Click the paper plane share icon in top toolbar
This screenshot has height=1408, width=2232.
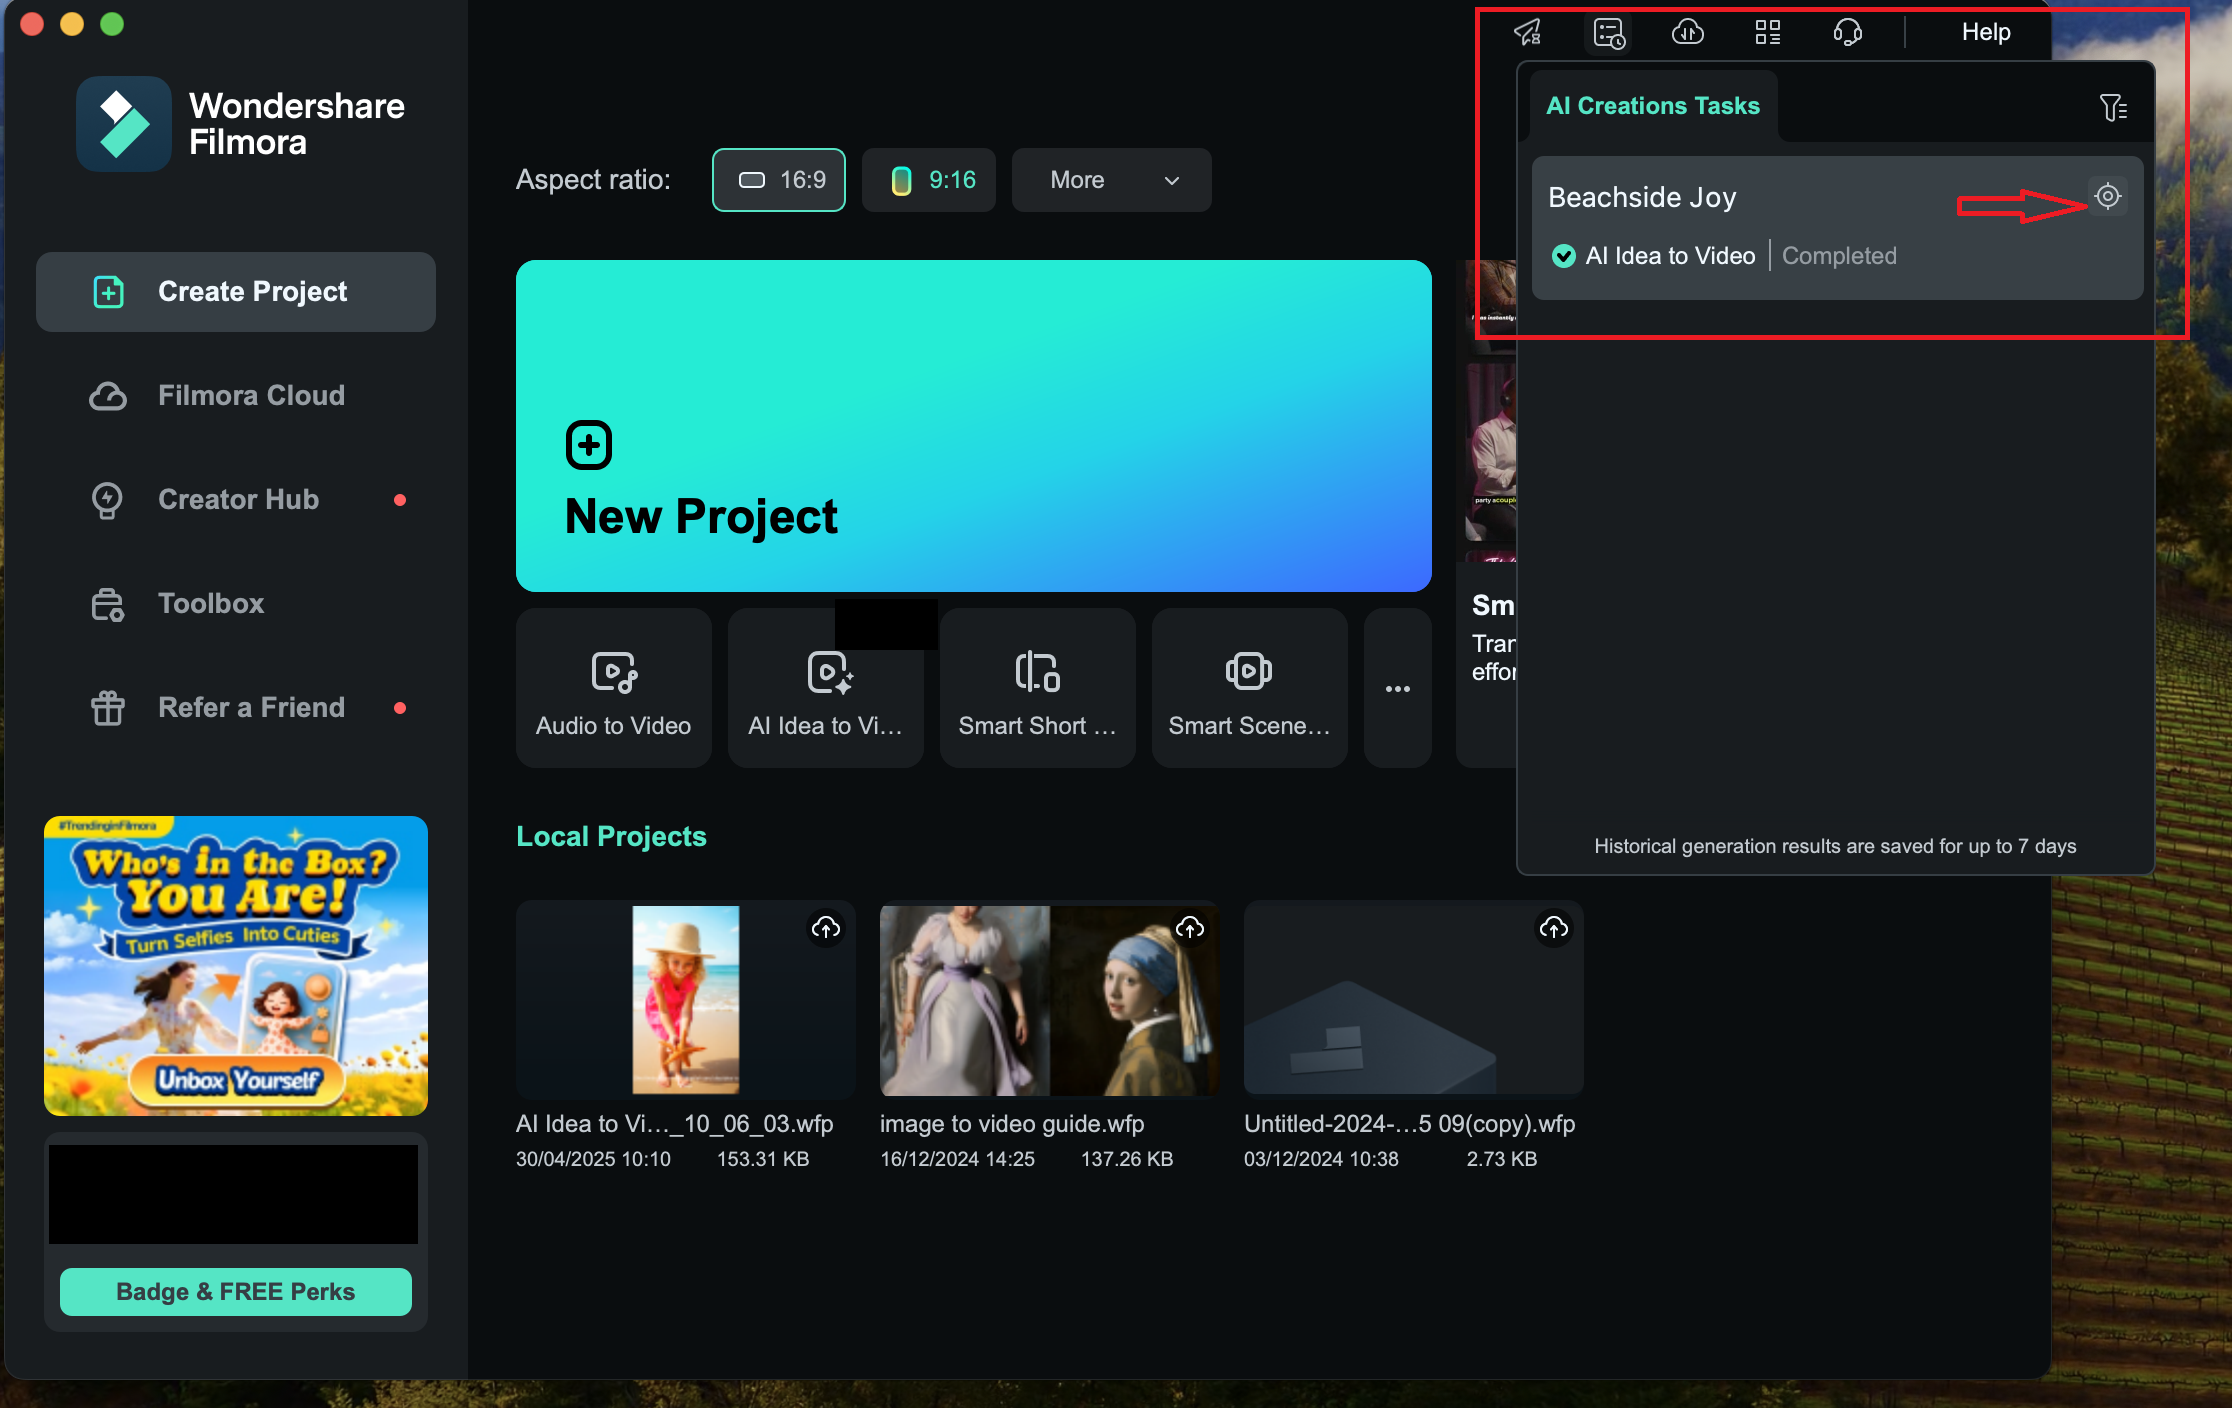1527,33
